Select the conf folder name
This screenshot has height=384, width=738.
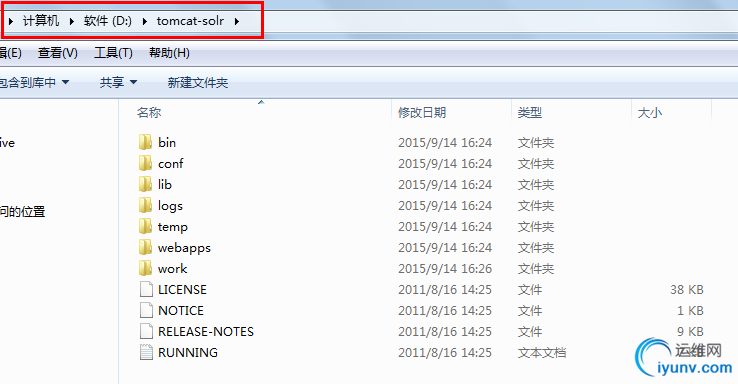[x=170, y=164]
